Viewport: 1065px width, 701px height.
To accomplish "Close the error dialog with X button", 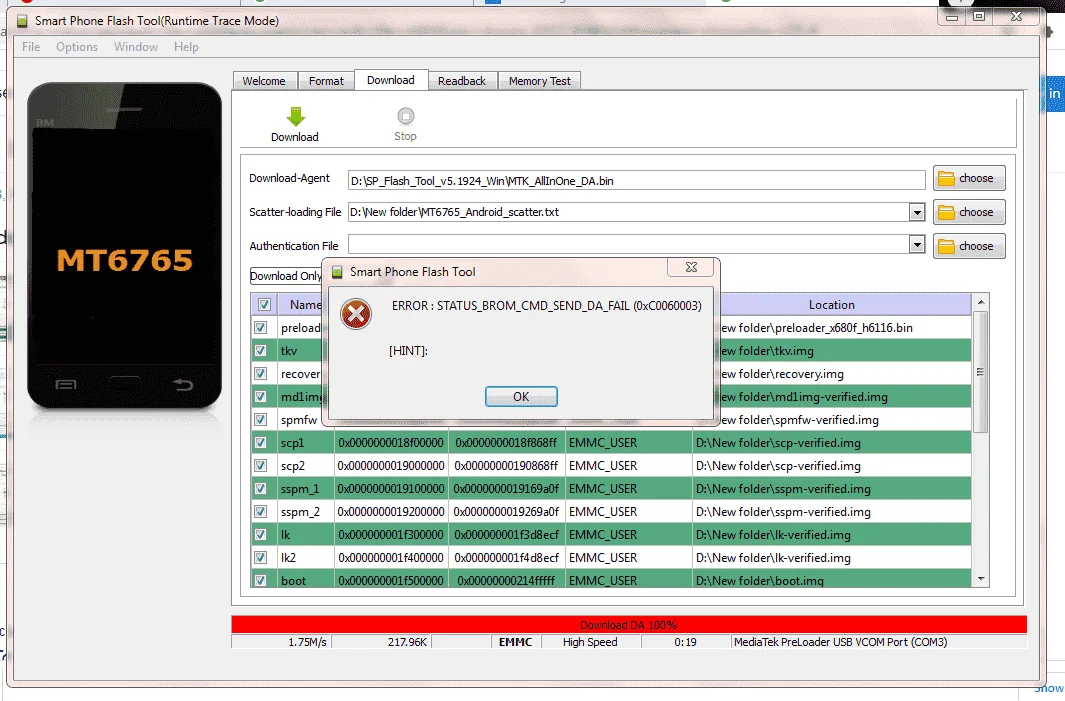I will (691, 267).
